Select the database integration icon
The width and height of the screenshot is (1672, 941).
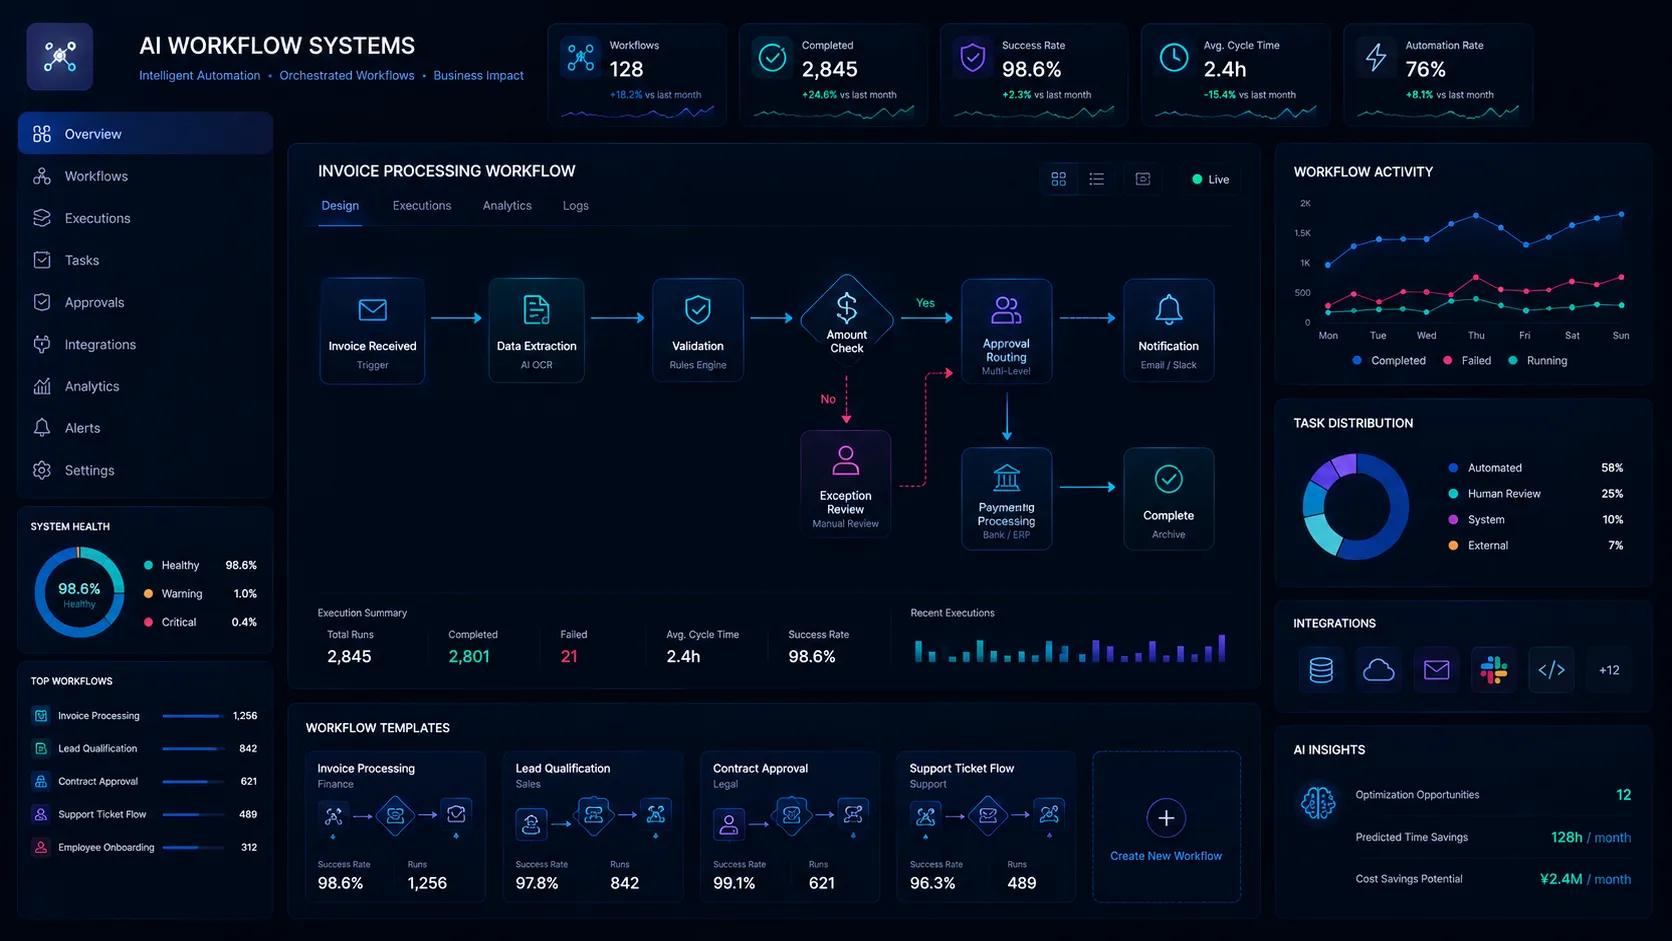click(x=1321, y=670)
